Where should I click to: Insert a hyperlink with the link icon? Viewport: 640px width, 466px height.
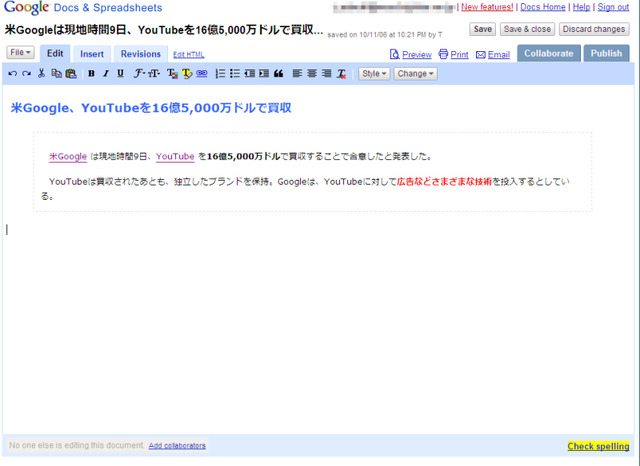click(202, 73)
